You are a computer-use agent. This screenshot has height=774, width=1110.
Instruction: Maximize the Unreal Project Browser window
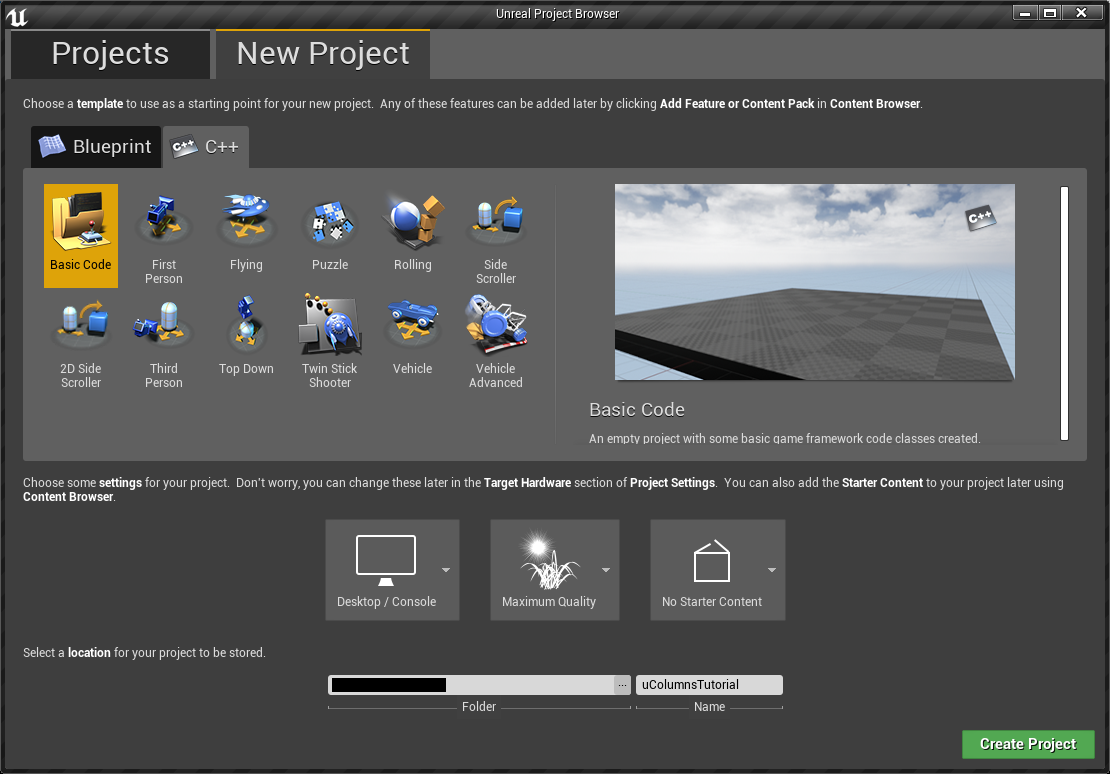(1050, 13)
